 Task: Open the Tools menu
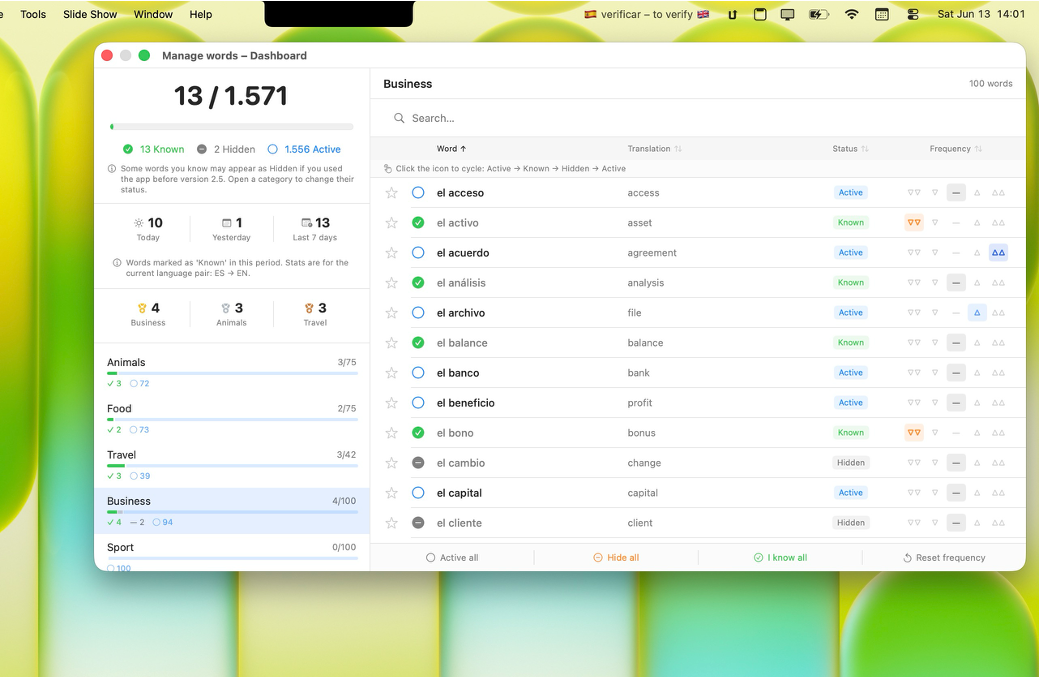pos(33,15)
